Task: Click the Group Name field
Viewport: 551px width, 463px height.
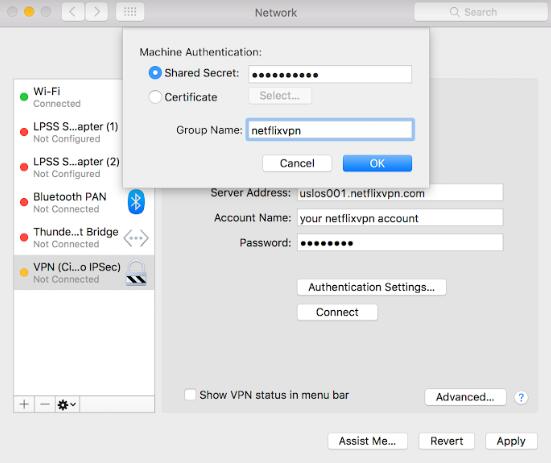Action: point(330,130)
